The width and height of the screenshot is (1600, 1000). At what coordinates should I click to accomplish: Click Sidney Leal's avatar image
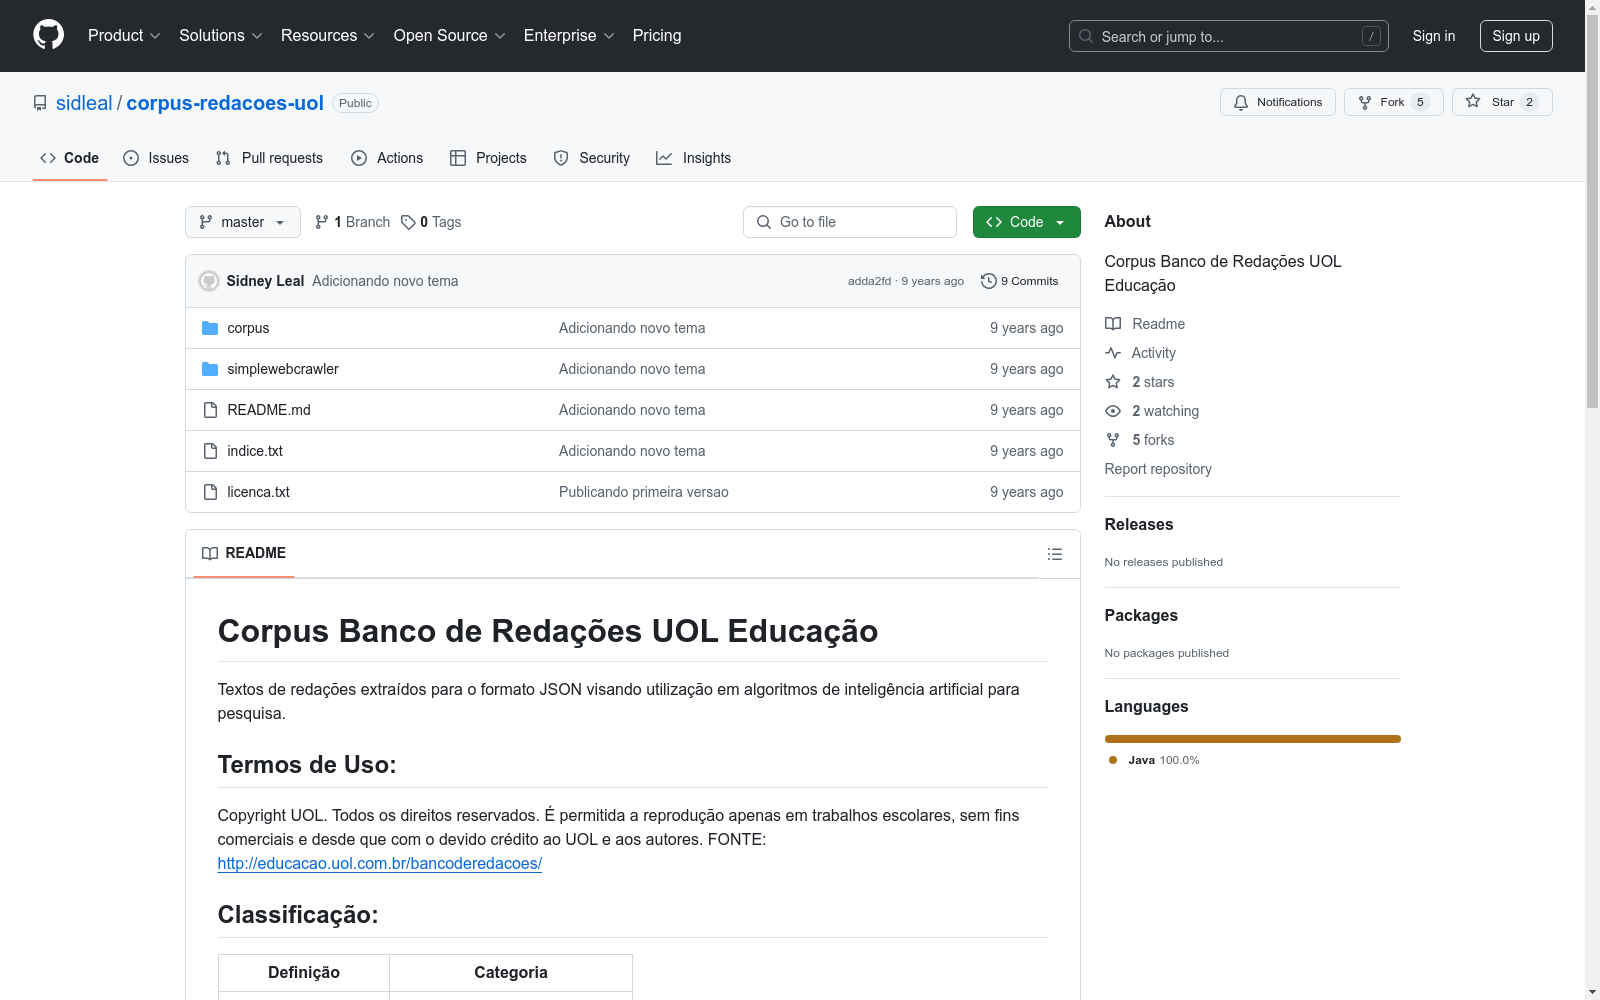point(209,281)
